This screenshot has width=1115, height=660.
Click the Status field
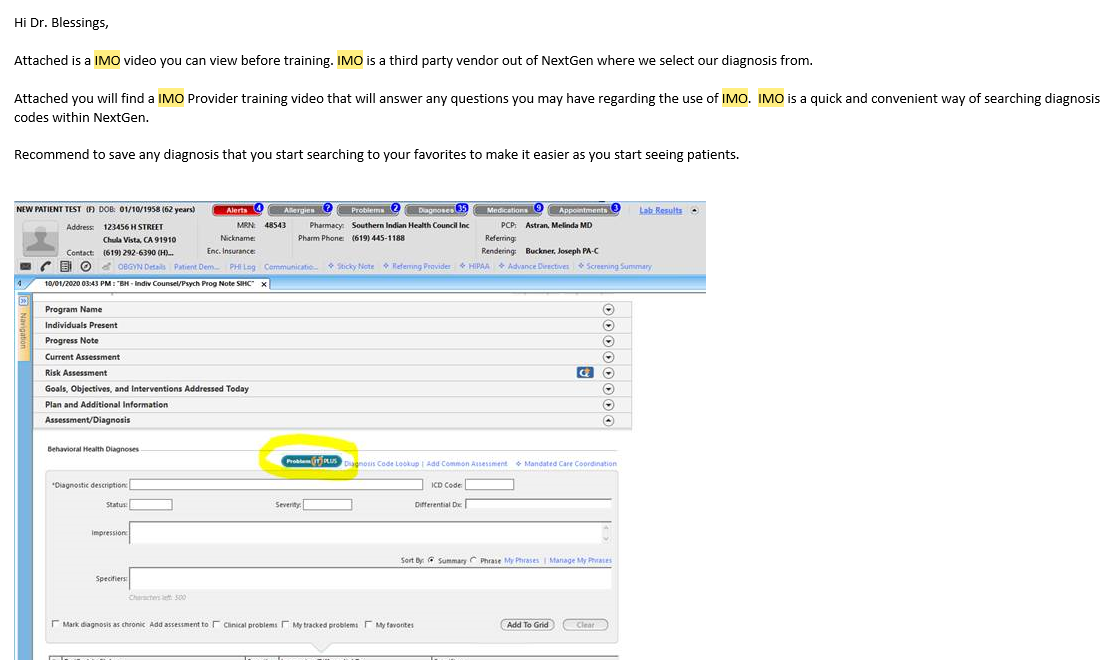tap(151, 504)
